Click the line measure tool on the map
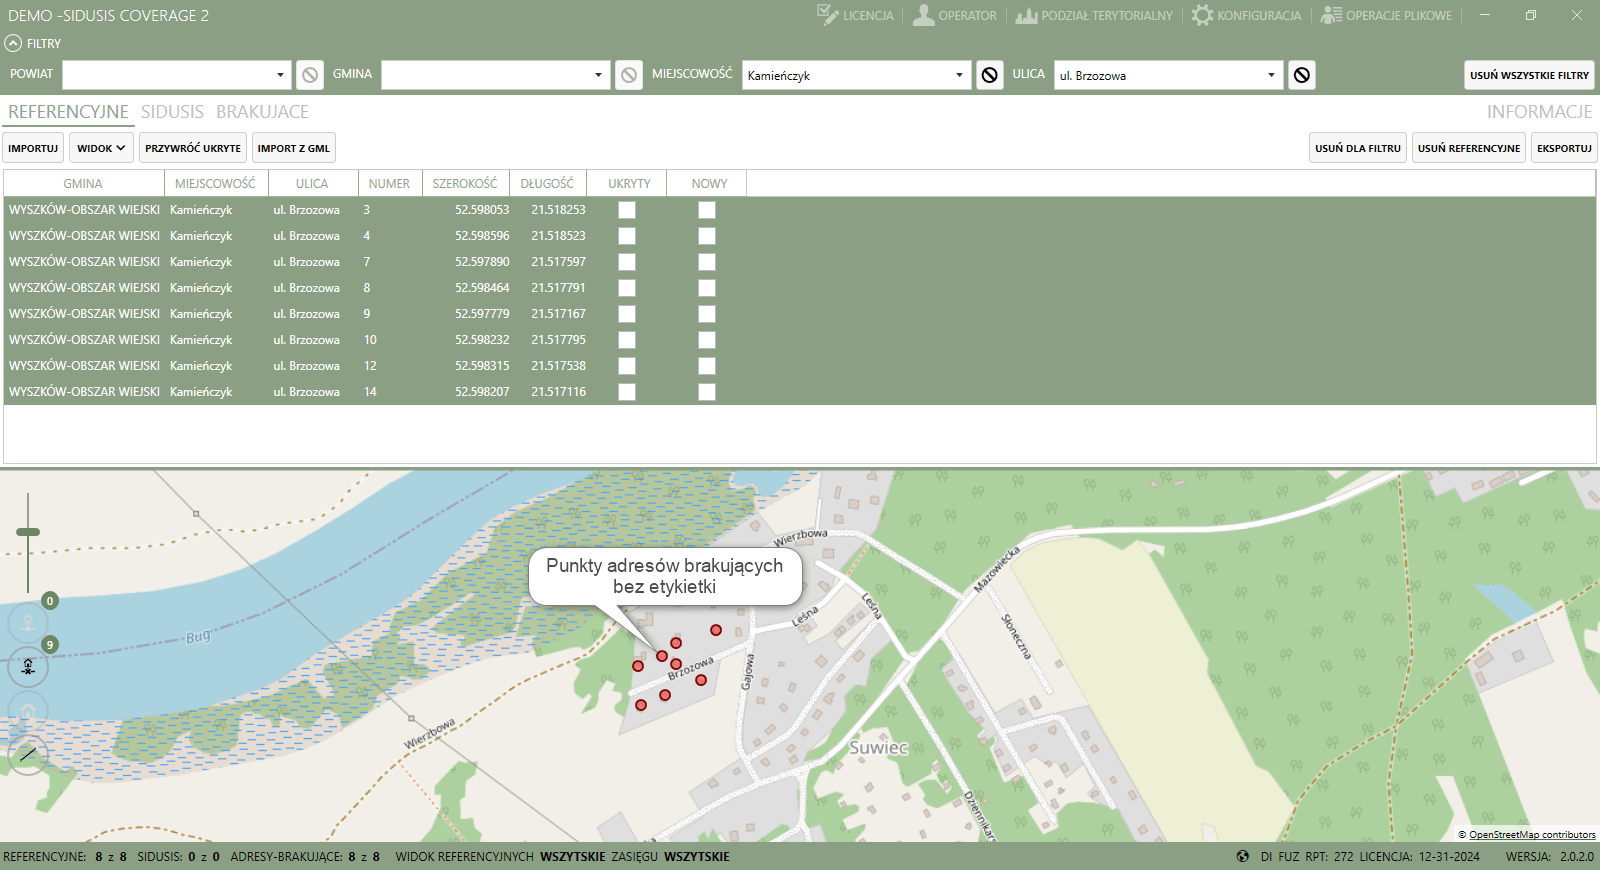 pos(28,754)
